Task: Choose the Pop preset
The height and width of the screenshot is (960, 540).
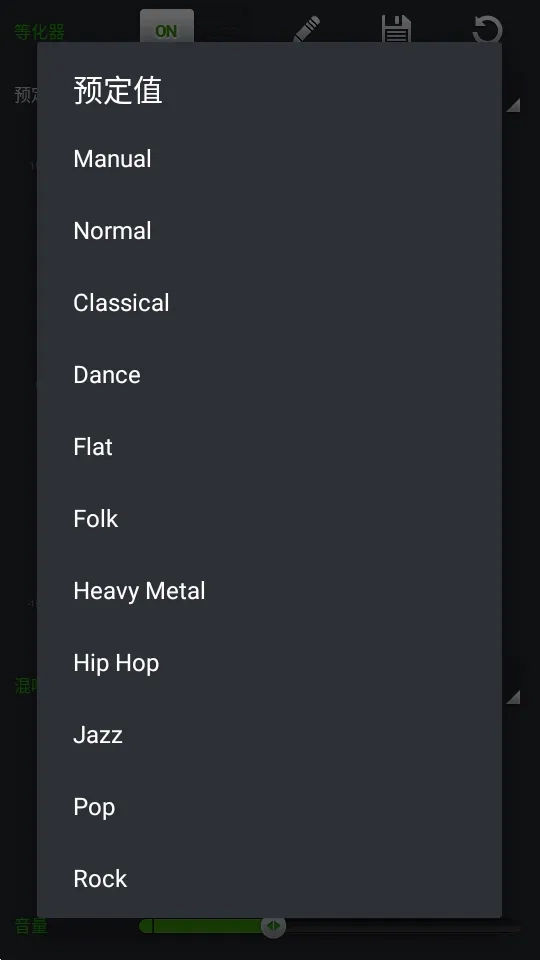Action: click(269, 807)
